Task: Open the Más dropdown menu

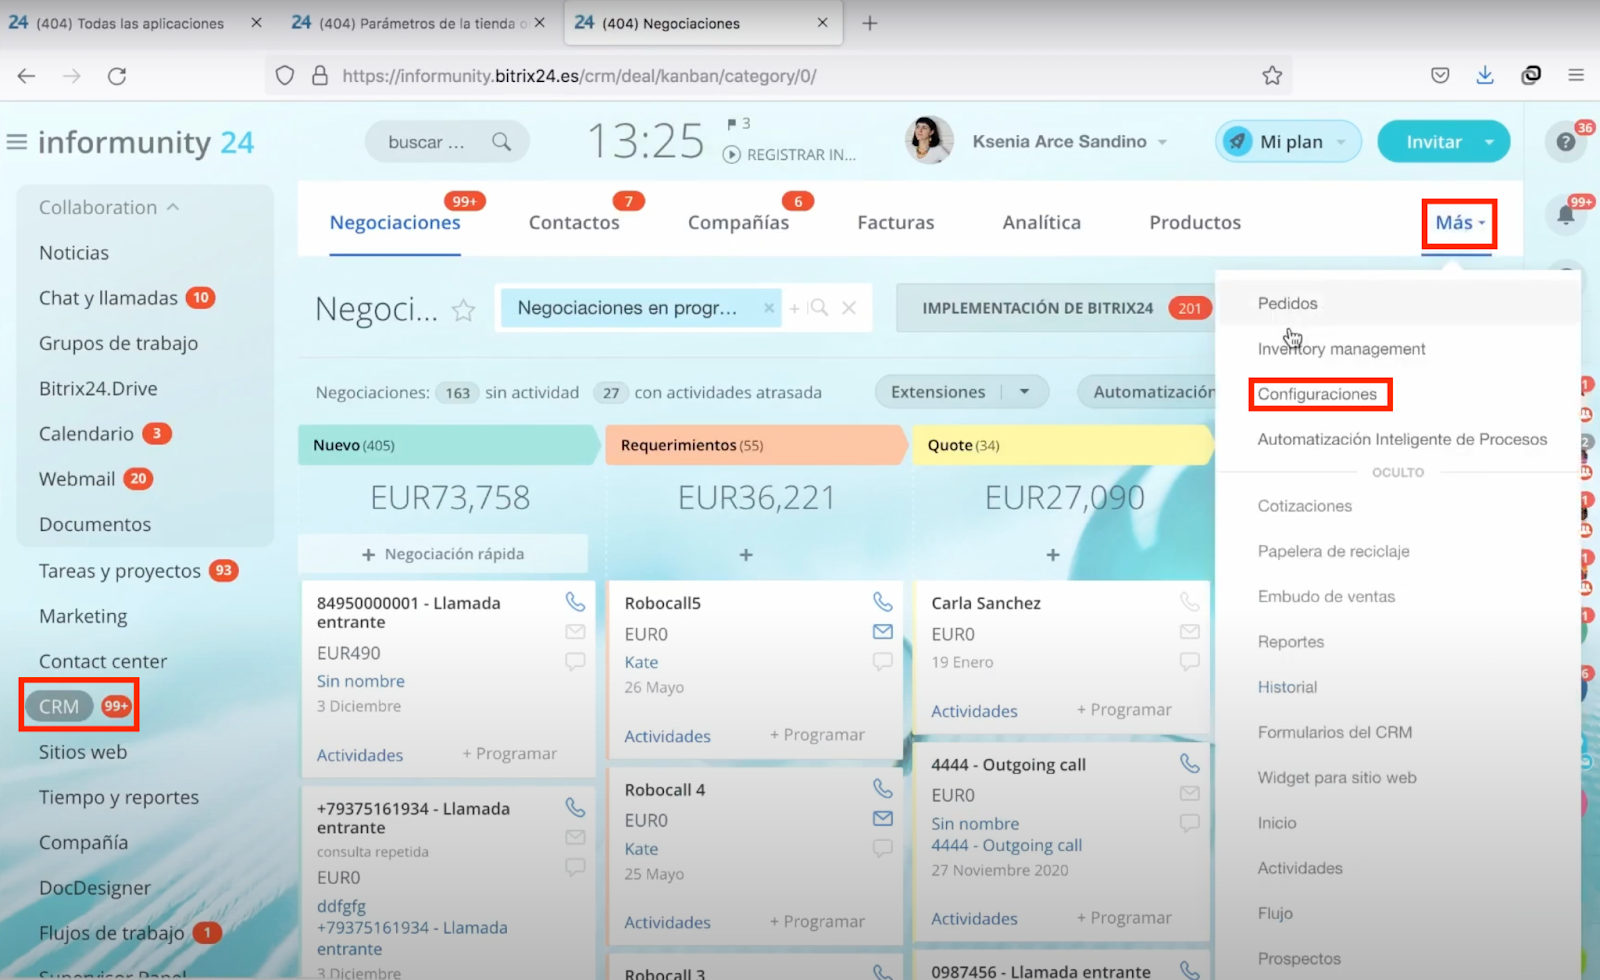Action: (x=1460, y=223)
